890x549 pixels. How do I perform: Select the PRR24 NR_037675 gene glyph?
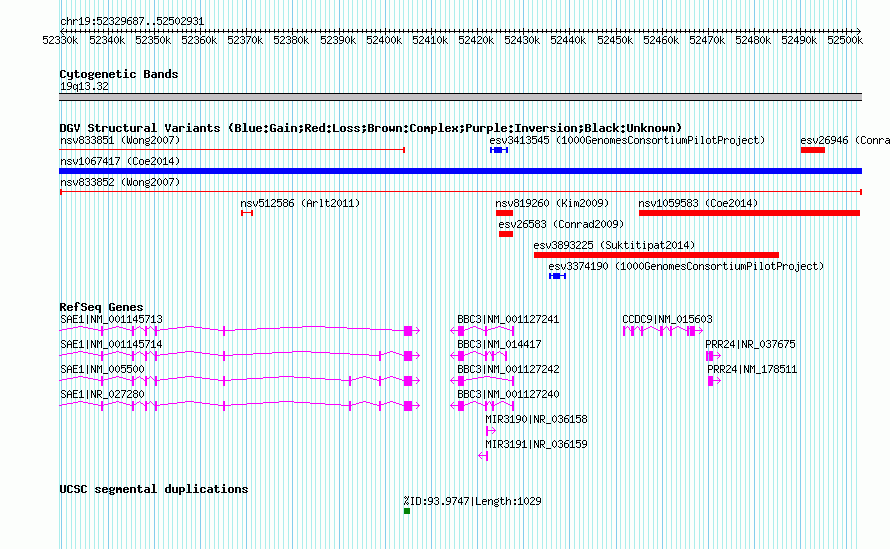point(713,356)
